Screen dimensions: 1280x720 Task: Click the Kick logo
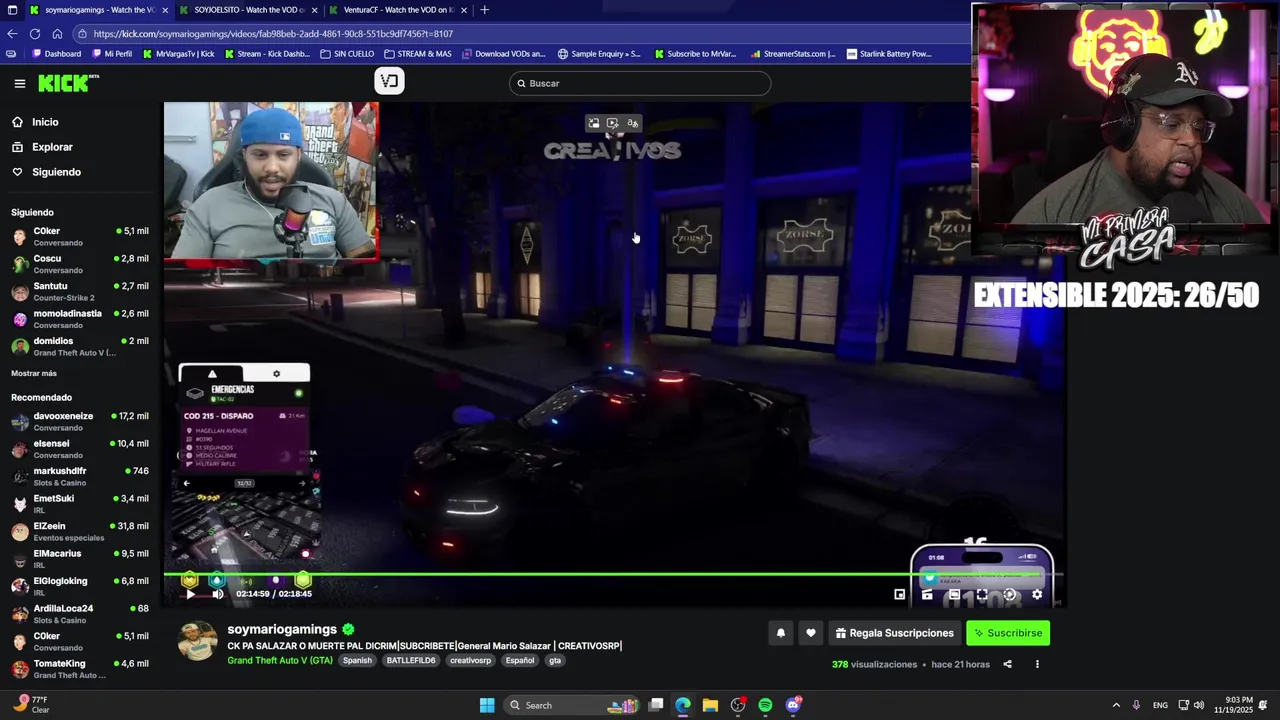tap(68, 83)
